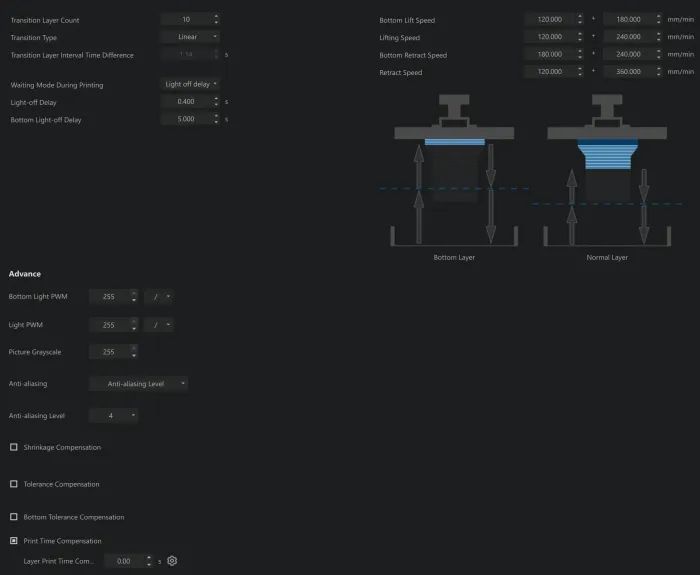Click Bottom Retract Speed first value 180.000
Viewport: 700px width, 575px height.
tap(550, 54)
